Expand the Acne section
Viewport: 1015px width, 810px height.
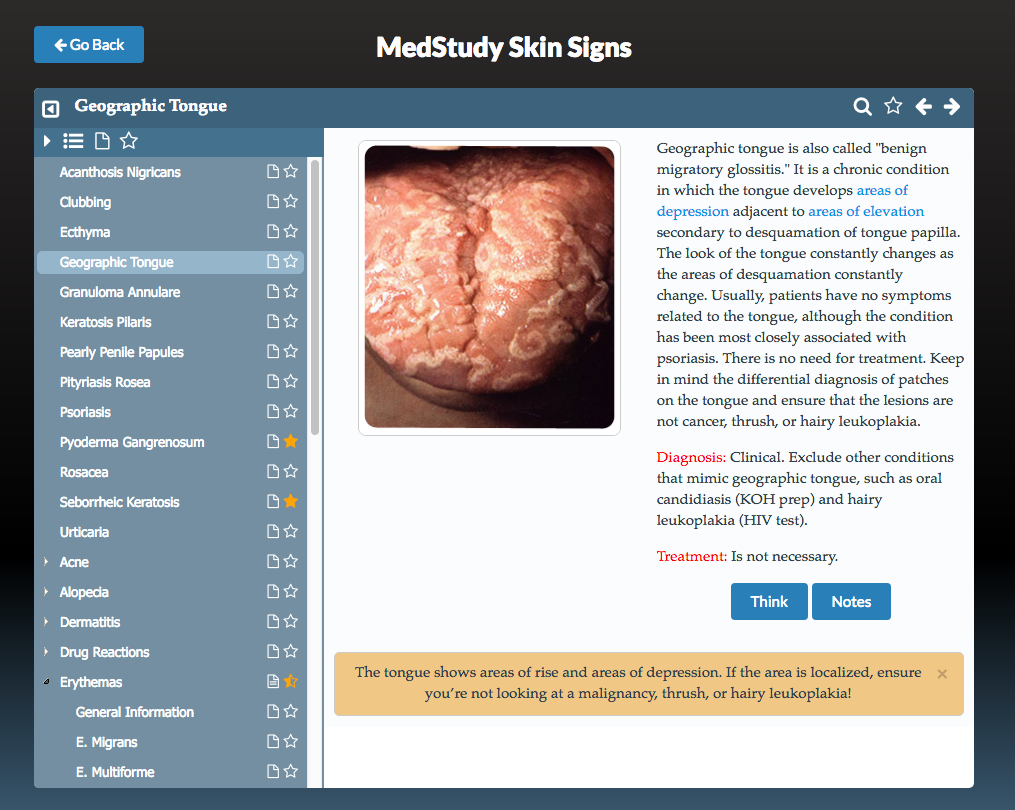[x=45, y=561]
